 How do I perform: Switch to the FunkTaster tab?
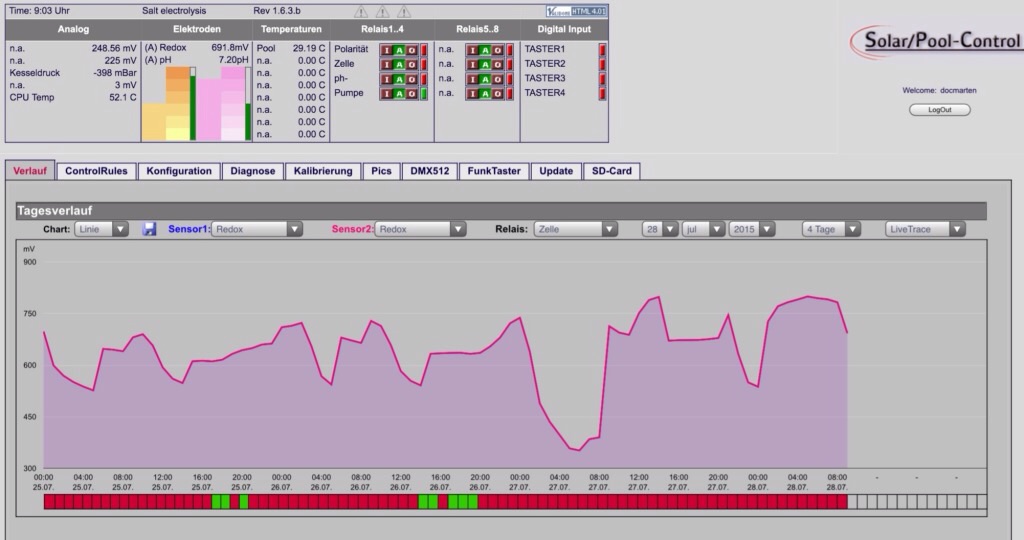coord(494,171)
